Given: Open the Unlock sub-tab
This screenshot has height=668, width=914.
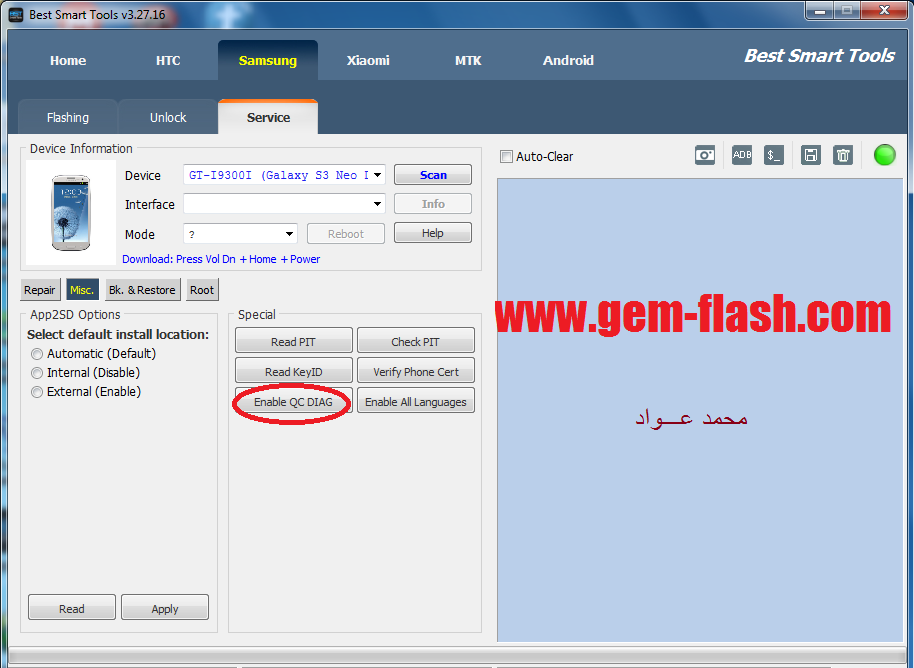Looking at the screenshot, I should (168, 117).
